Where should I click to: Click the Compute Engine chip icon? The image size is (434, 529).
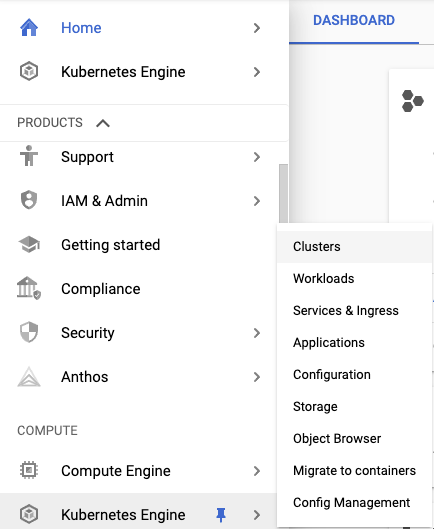click(x=29, y=470)
